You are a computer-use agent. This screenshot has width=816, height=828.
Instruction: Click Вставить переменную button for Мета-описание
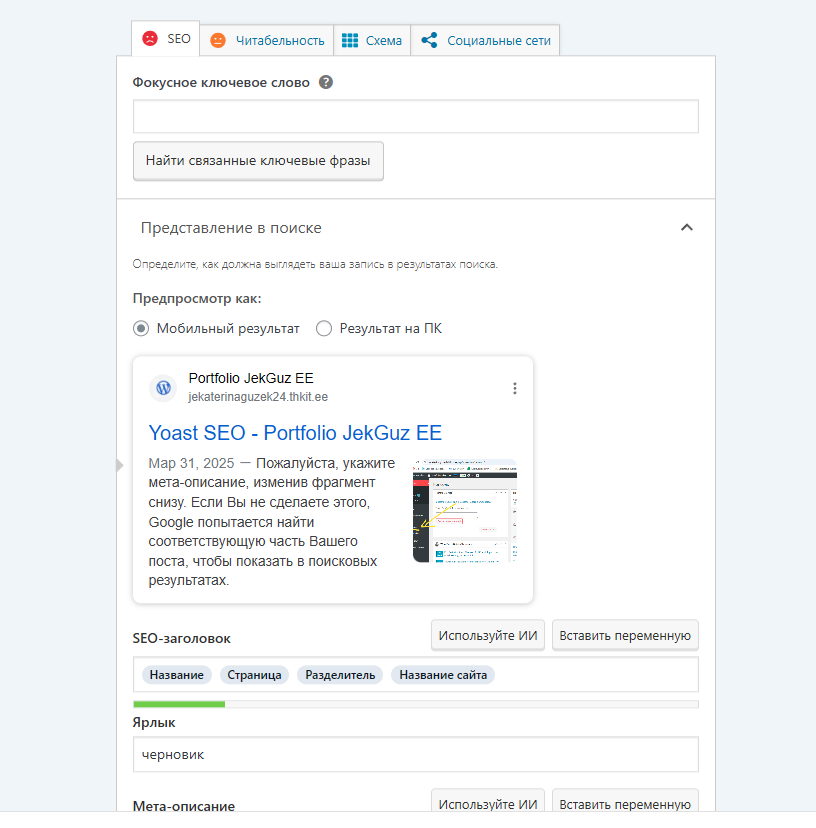[625, 802]
